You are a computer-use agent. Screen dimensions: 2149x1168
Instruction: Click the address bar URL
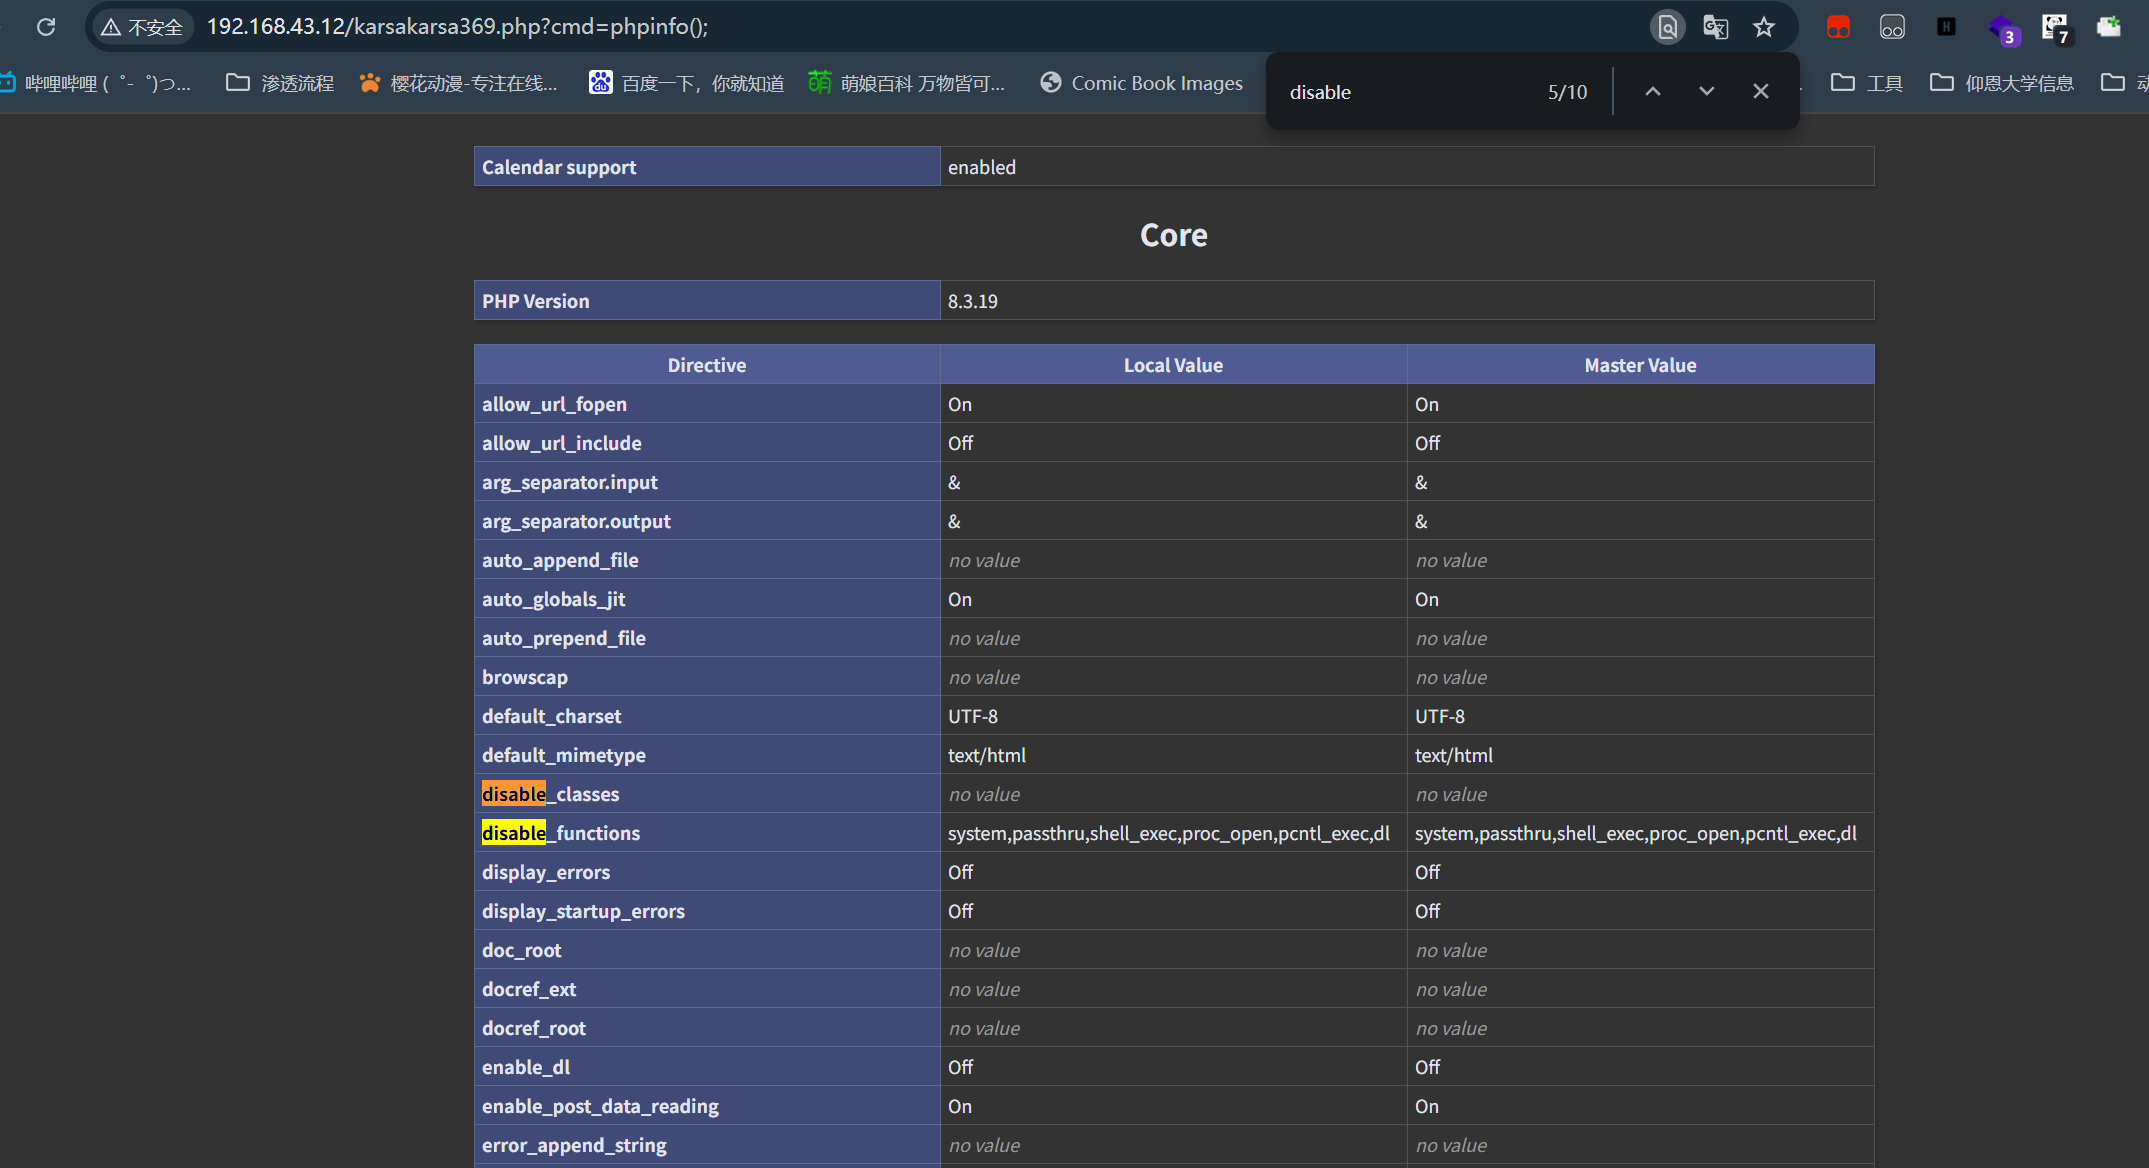[x=458, y=27]
